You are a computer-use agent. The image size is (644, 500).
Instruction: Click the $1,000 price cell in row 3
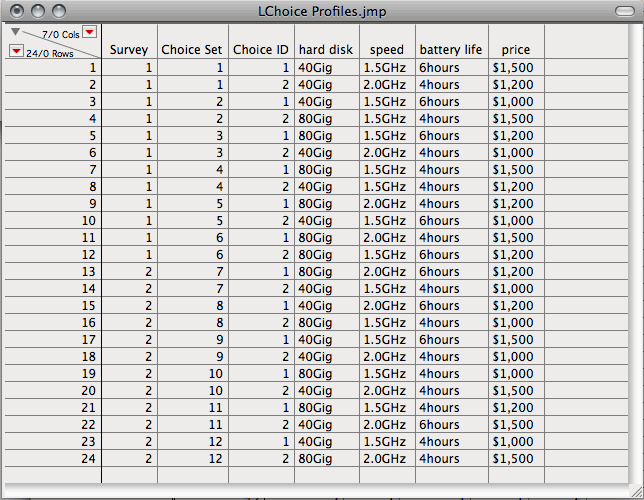tap(516, 101)
